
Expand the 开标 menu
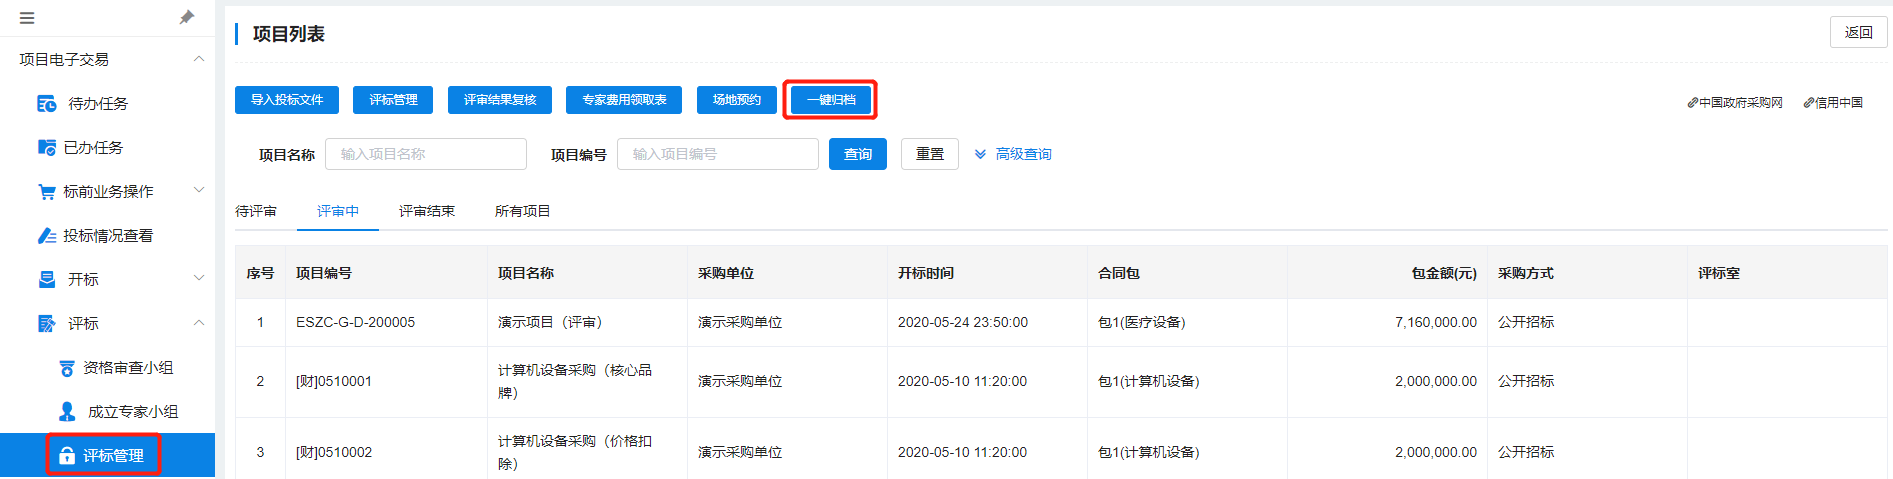click(x=198, y=279)
